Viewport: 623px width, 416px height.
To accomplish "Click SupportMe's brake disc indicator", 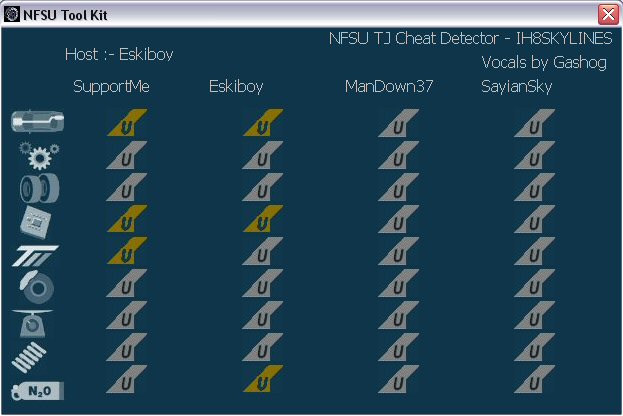I will [127, 283].
